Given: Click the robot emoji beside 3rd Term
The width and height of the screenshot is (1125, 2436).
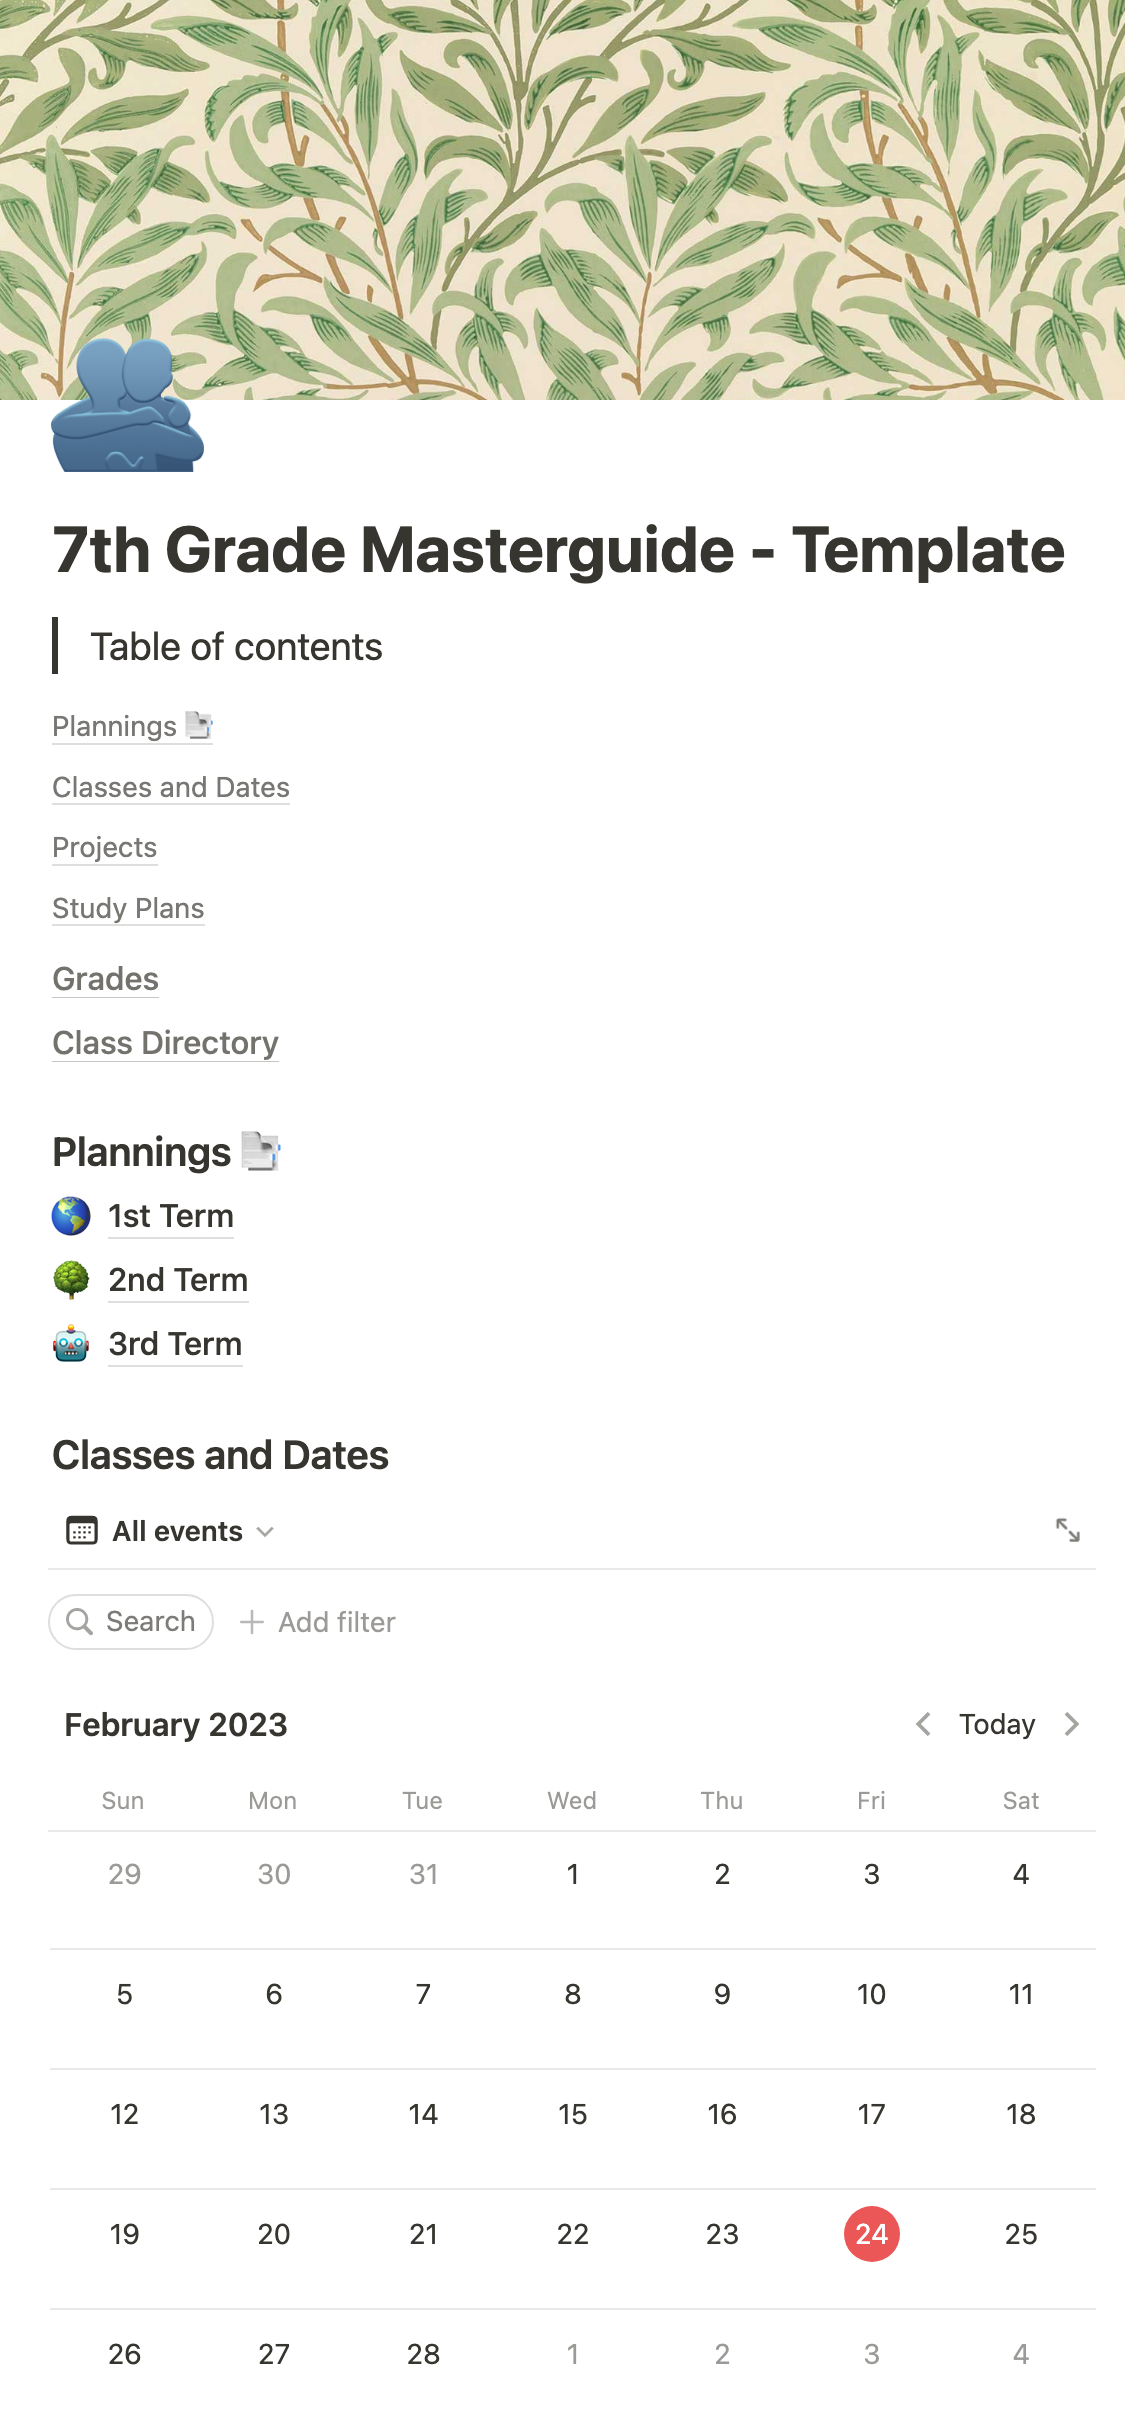Looking at the screenshot, I should 71,1344.
